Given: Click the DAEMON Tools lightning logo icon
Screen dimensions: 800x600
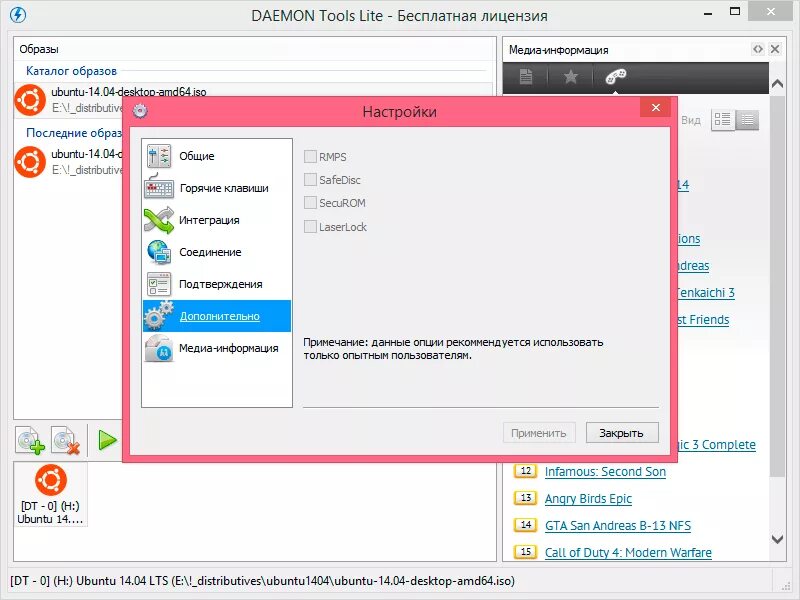Looking at the screenshot, I should [x=18, y=15].
